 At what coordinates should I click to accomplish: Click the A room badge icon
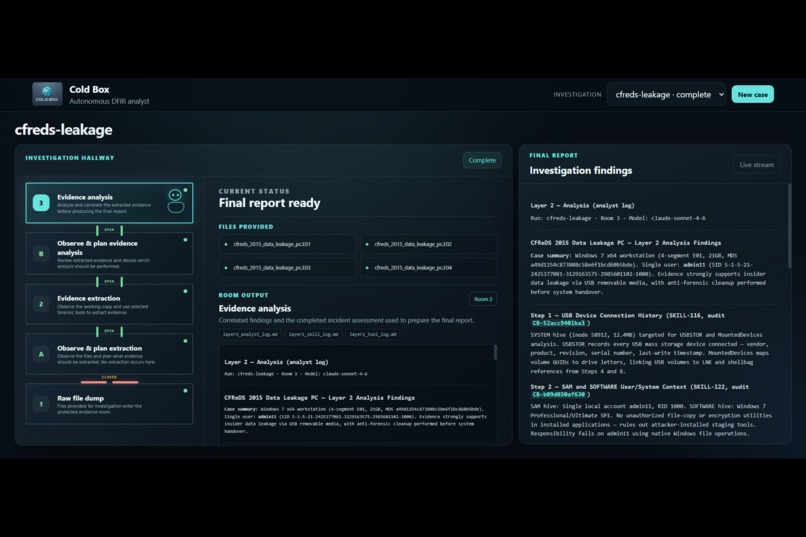coord(41,354)
